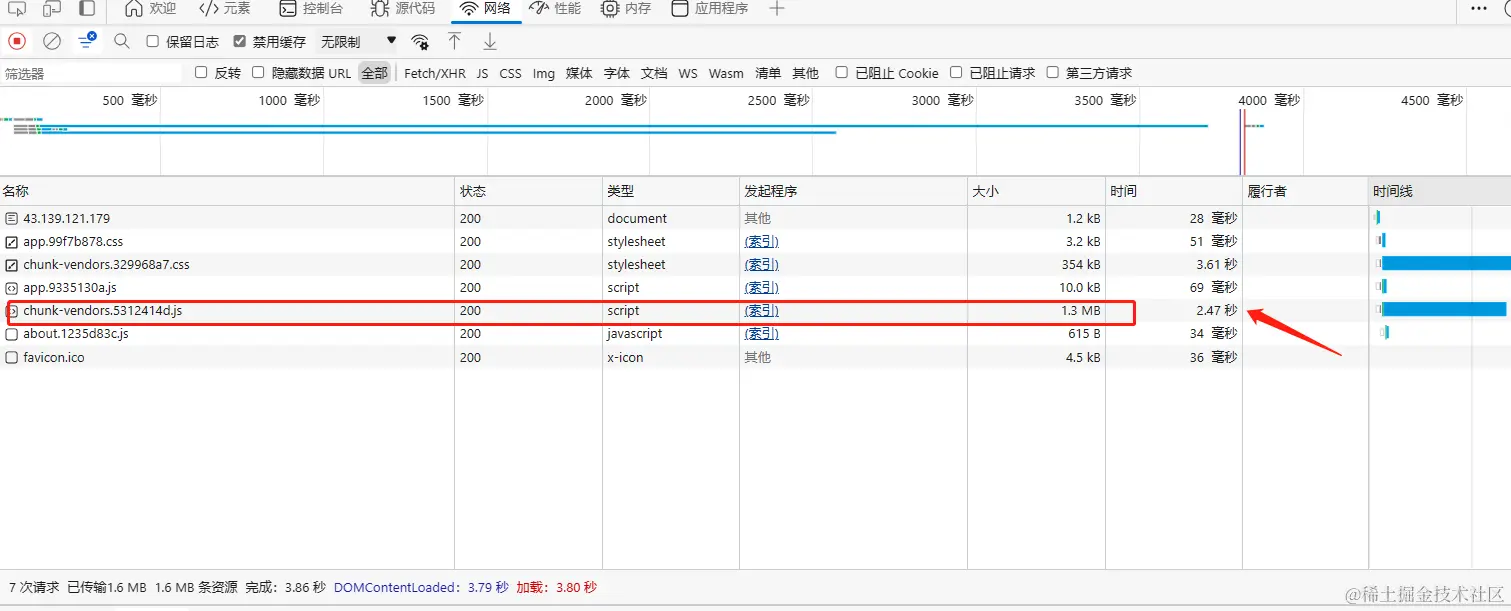This screenshot has width=1511, height=611.
Task: Sort by the 状态 column header
Action: point(528,191)
